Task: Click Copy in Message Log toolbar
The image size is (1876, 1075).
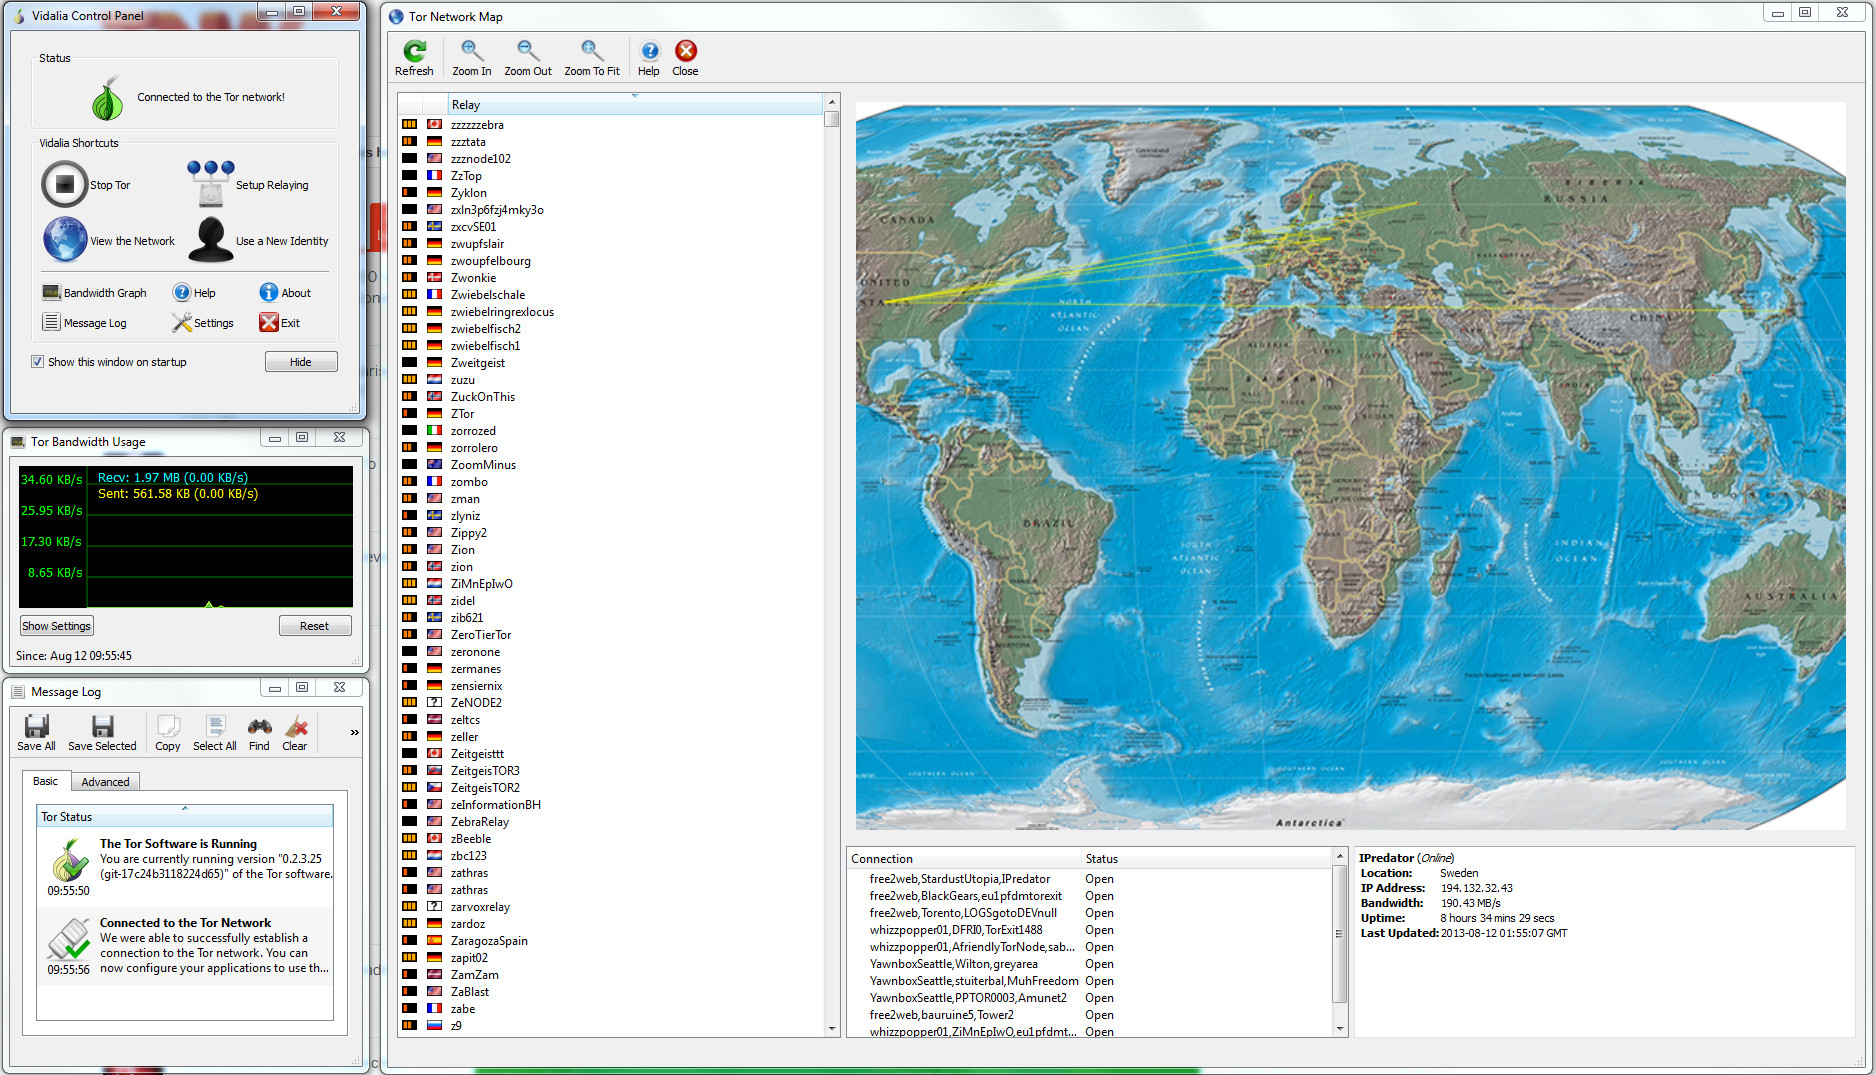Action: point(168,733)
